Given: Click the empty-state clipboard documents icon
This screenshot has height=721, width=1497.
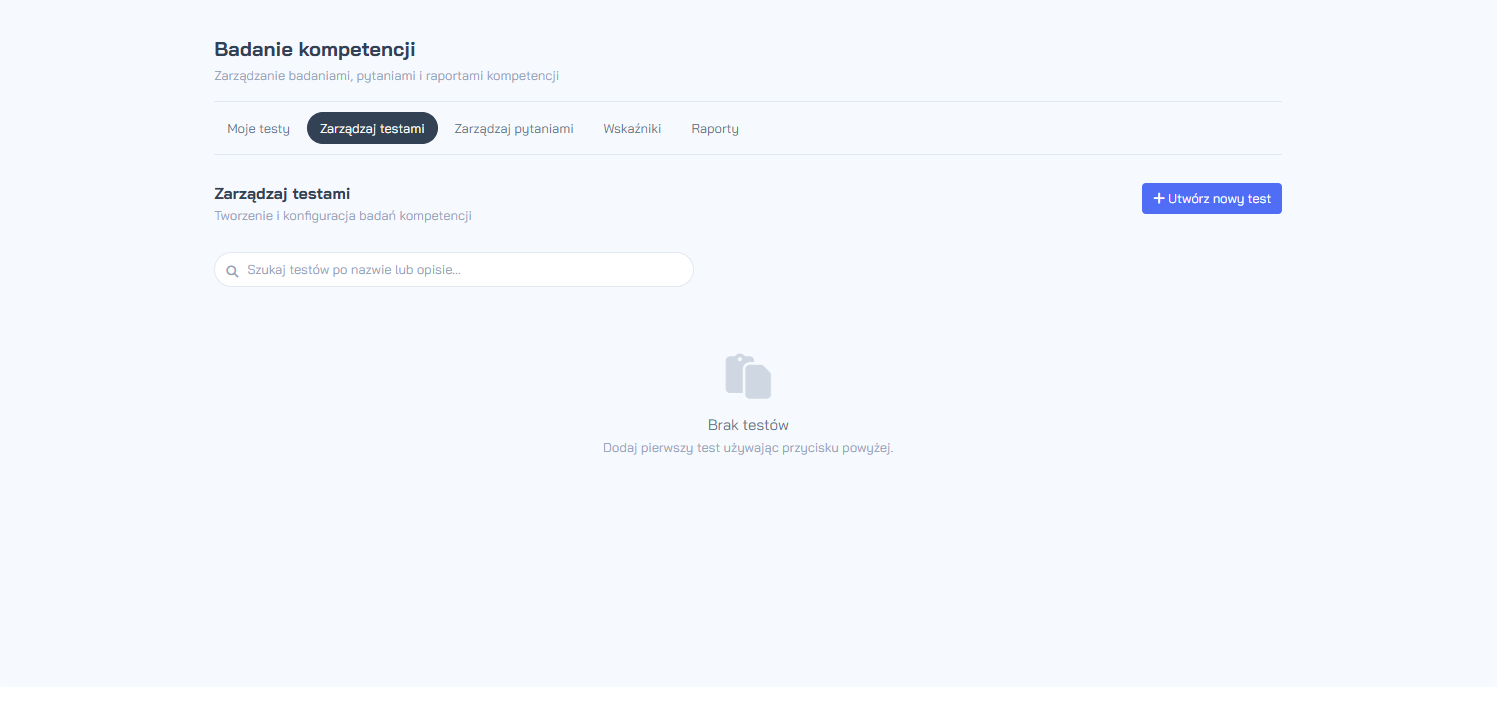Looking at the screenshot, I should coord(748,376).
